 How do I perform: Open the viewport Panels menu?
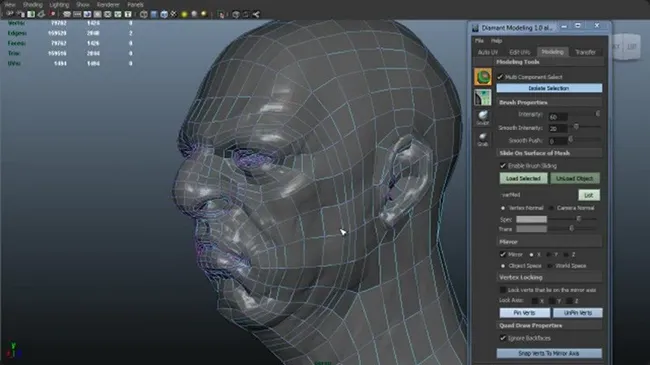[x=135, y=5]
